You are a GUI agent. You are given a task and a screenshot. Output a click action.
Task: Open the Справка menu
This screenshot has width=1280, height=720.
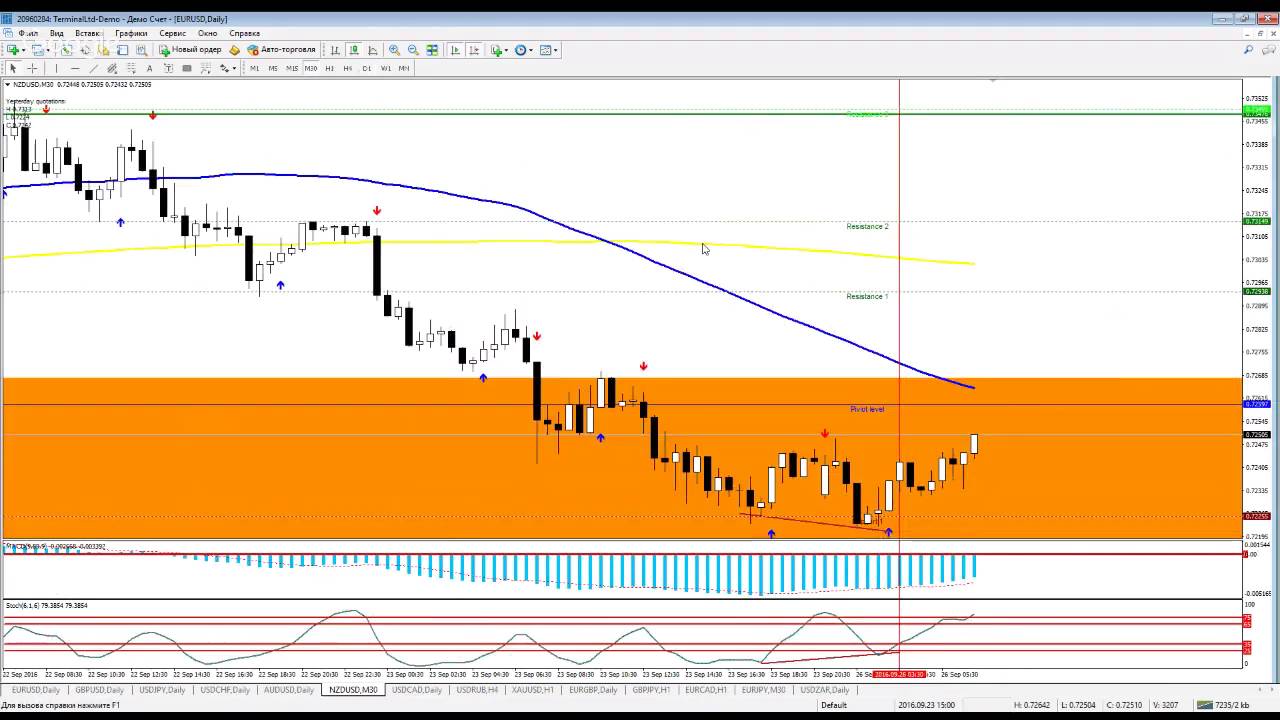[245, 33]
